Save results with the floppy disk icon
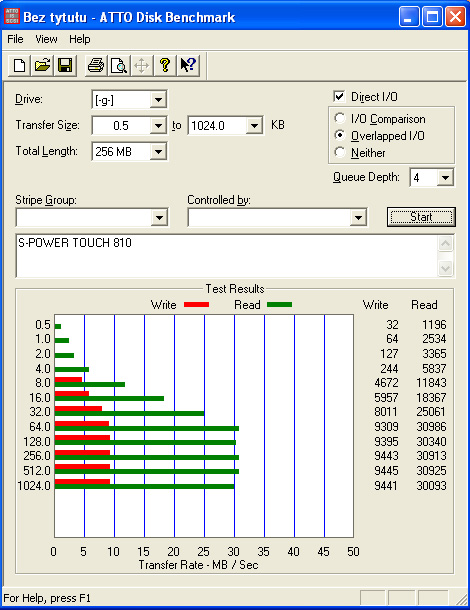The width and height of the screenshot is (470, 610). 65,65
